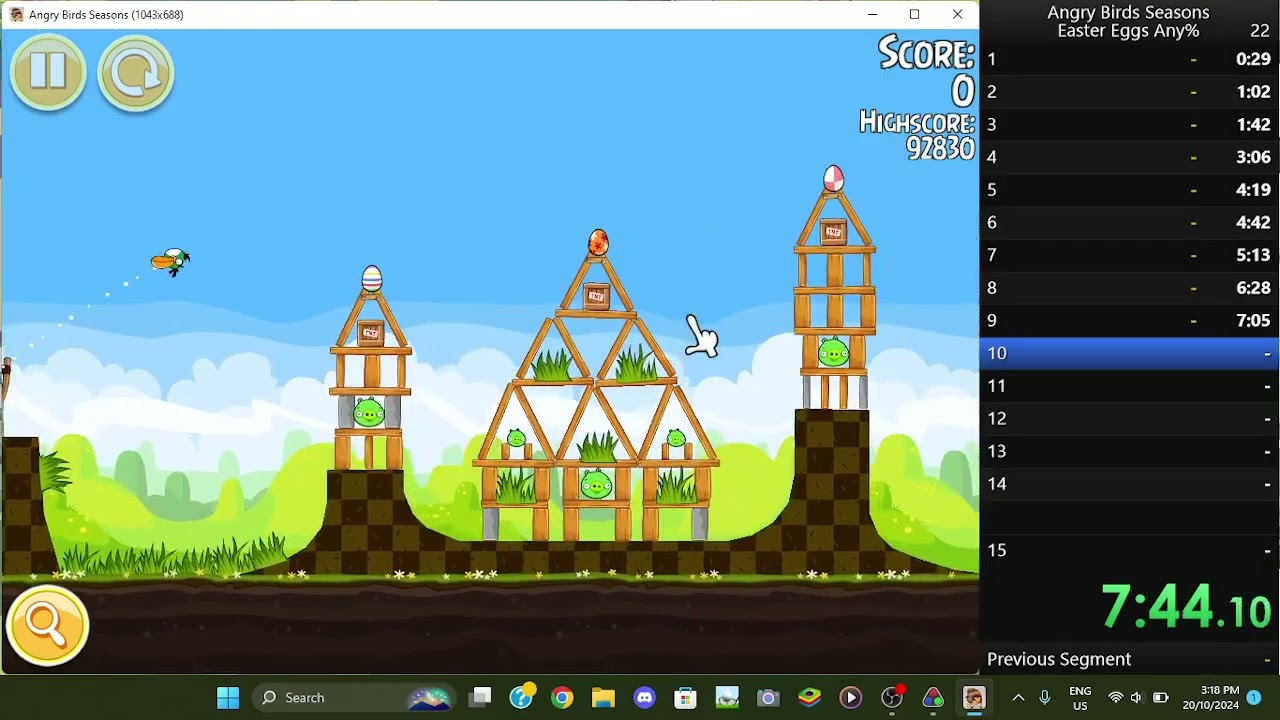The image size is (1280, 720).
Task: Click the striped egg on the left tower
Action: click(371, 278)
